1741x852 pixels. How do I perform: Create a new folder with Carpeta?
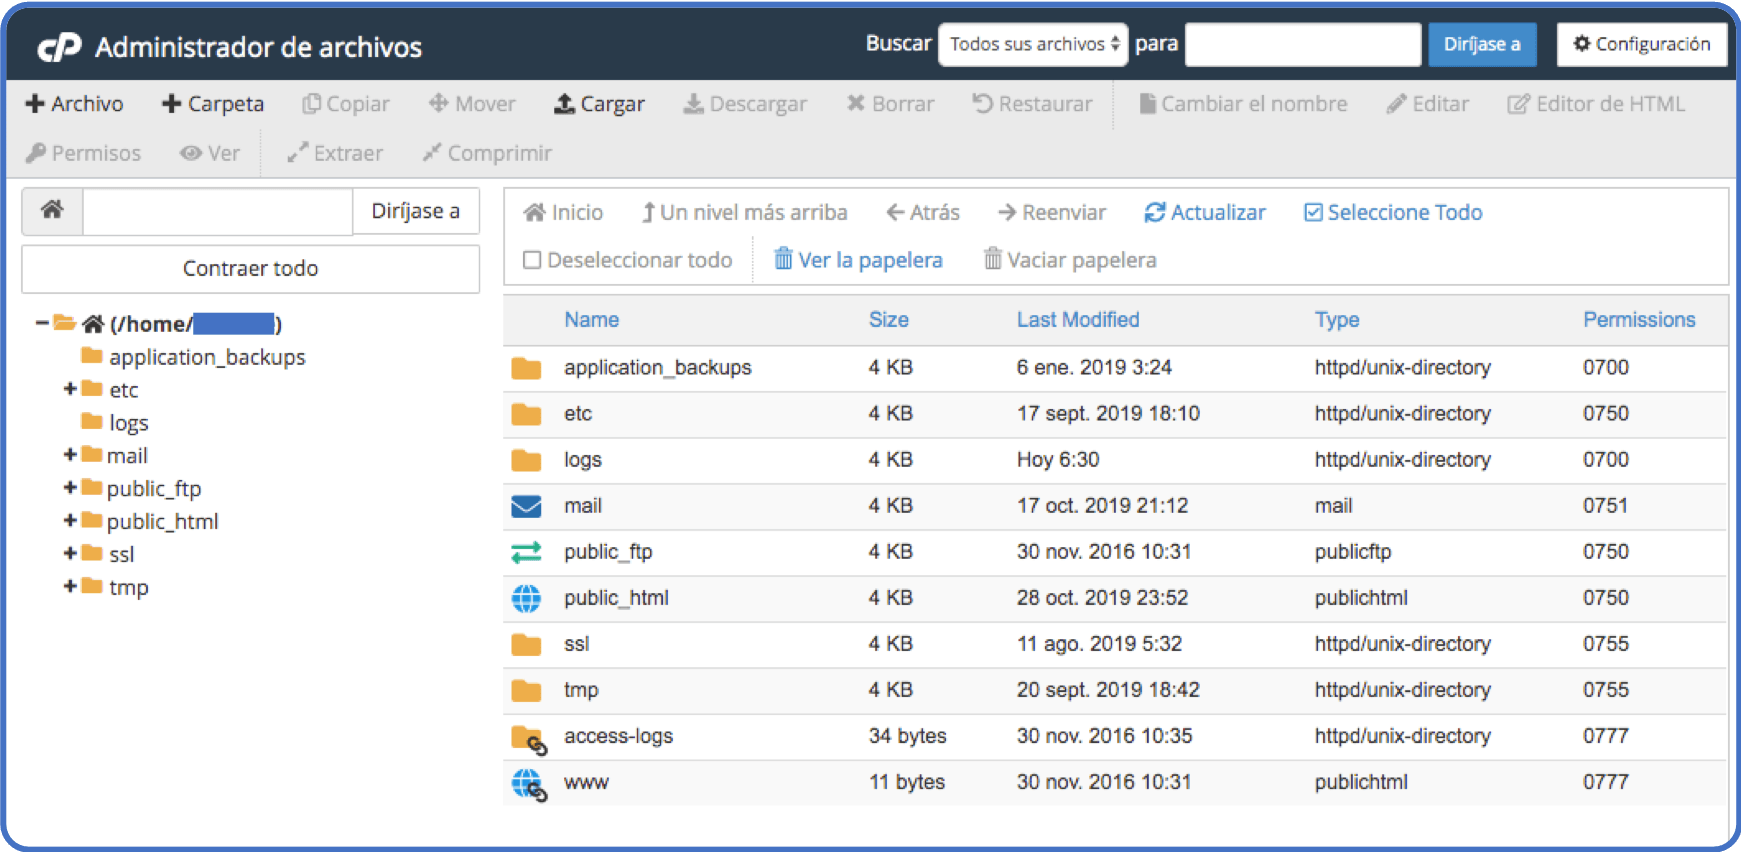coord(213,104)
